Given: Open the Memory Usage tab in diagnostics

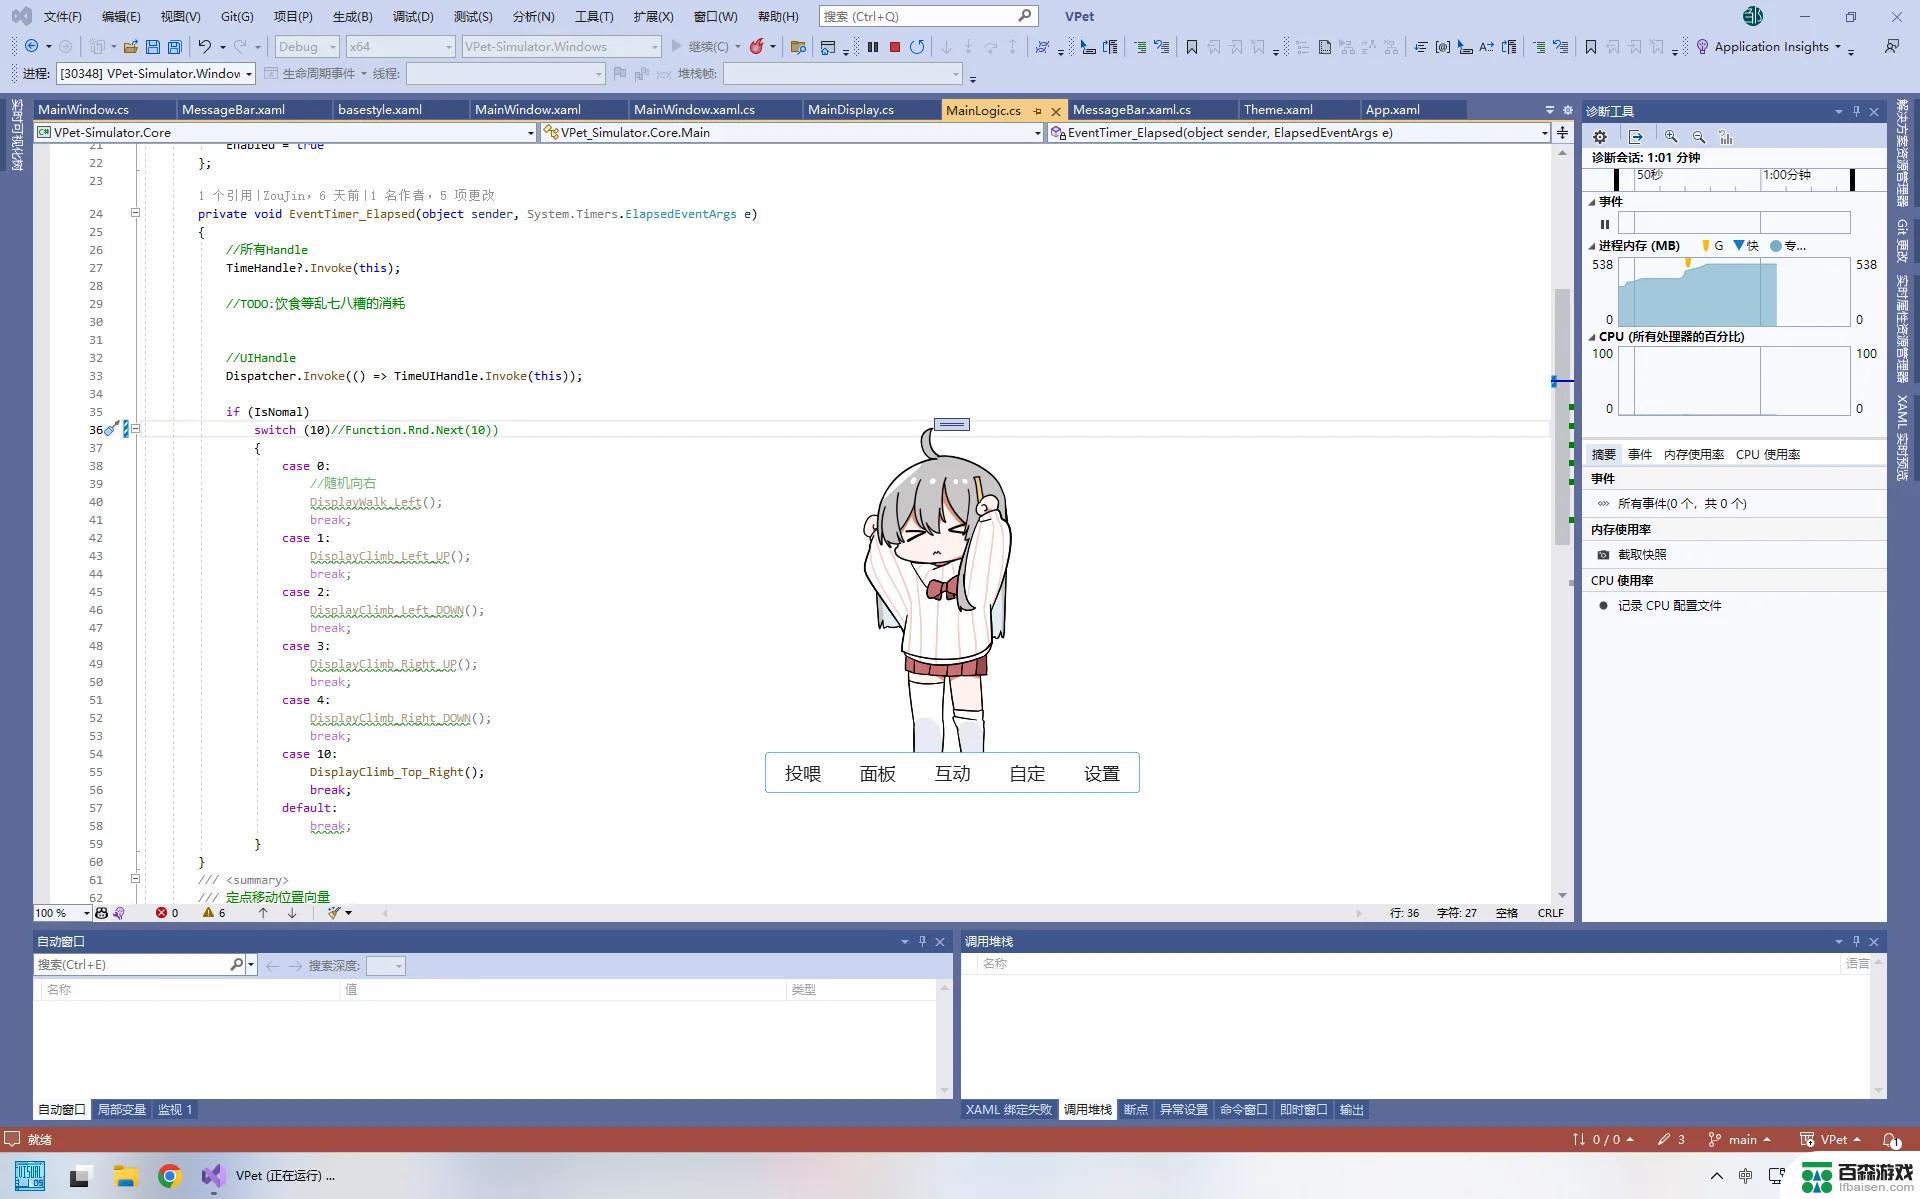Looking at the screenshot, I should point(1693,455).
